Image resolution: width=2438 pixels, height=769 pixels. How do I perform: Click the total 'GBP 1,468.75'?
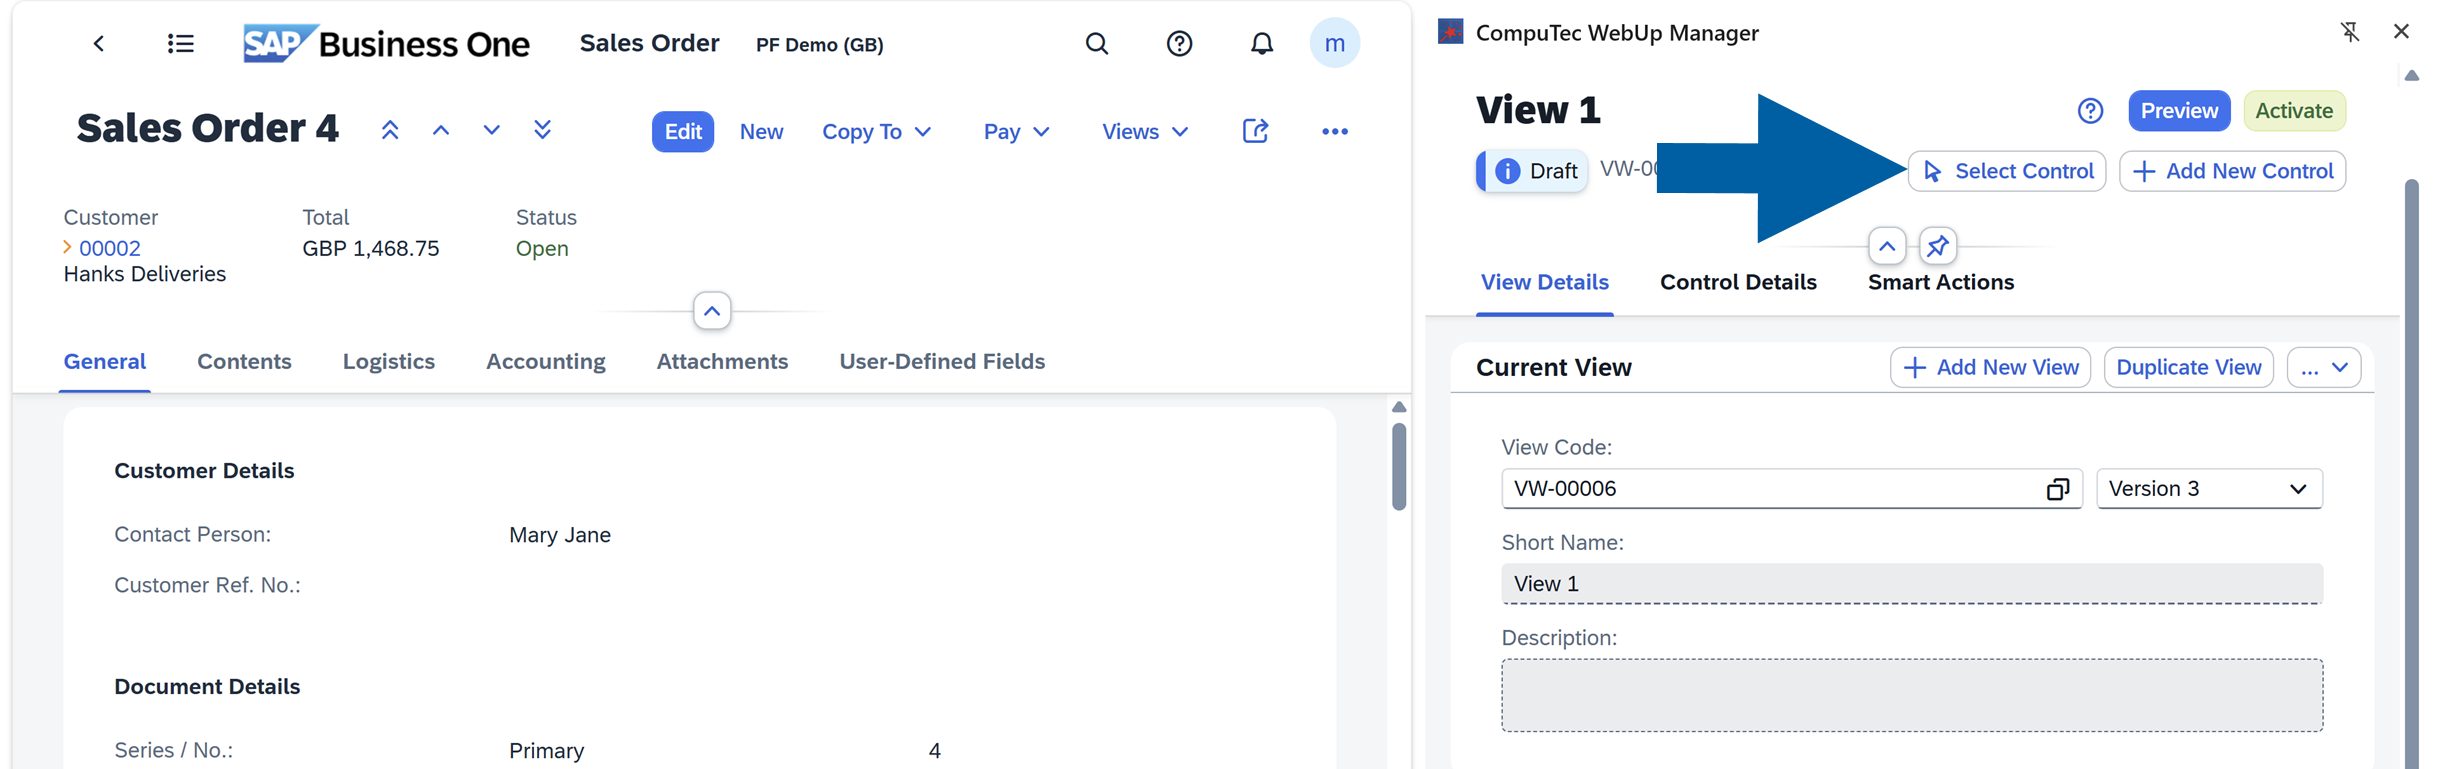tap(371, 248)
